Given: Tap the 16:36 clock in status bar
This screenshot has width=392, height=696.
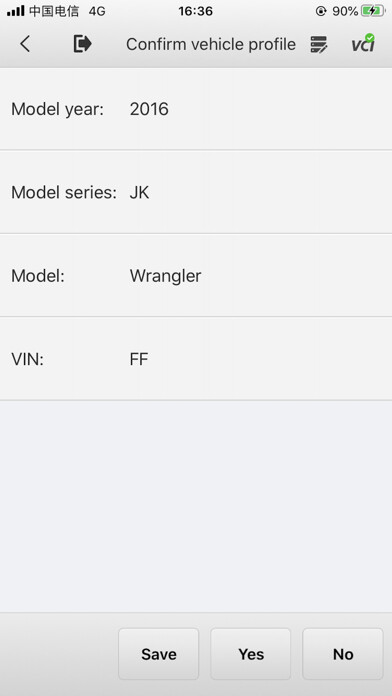Looking at the screenshot, I should tap(196, 11).
